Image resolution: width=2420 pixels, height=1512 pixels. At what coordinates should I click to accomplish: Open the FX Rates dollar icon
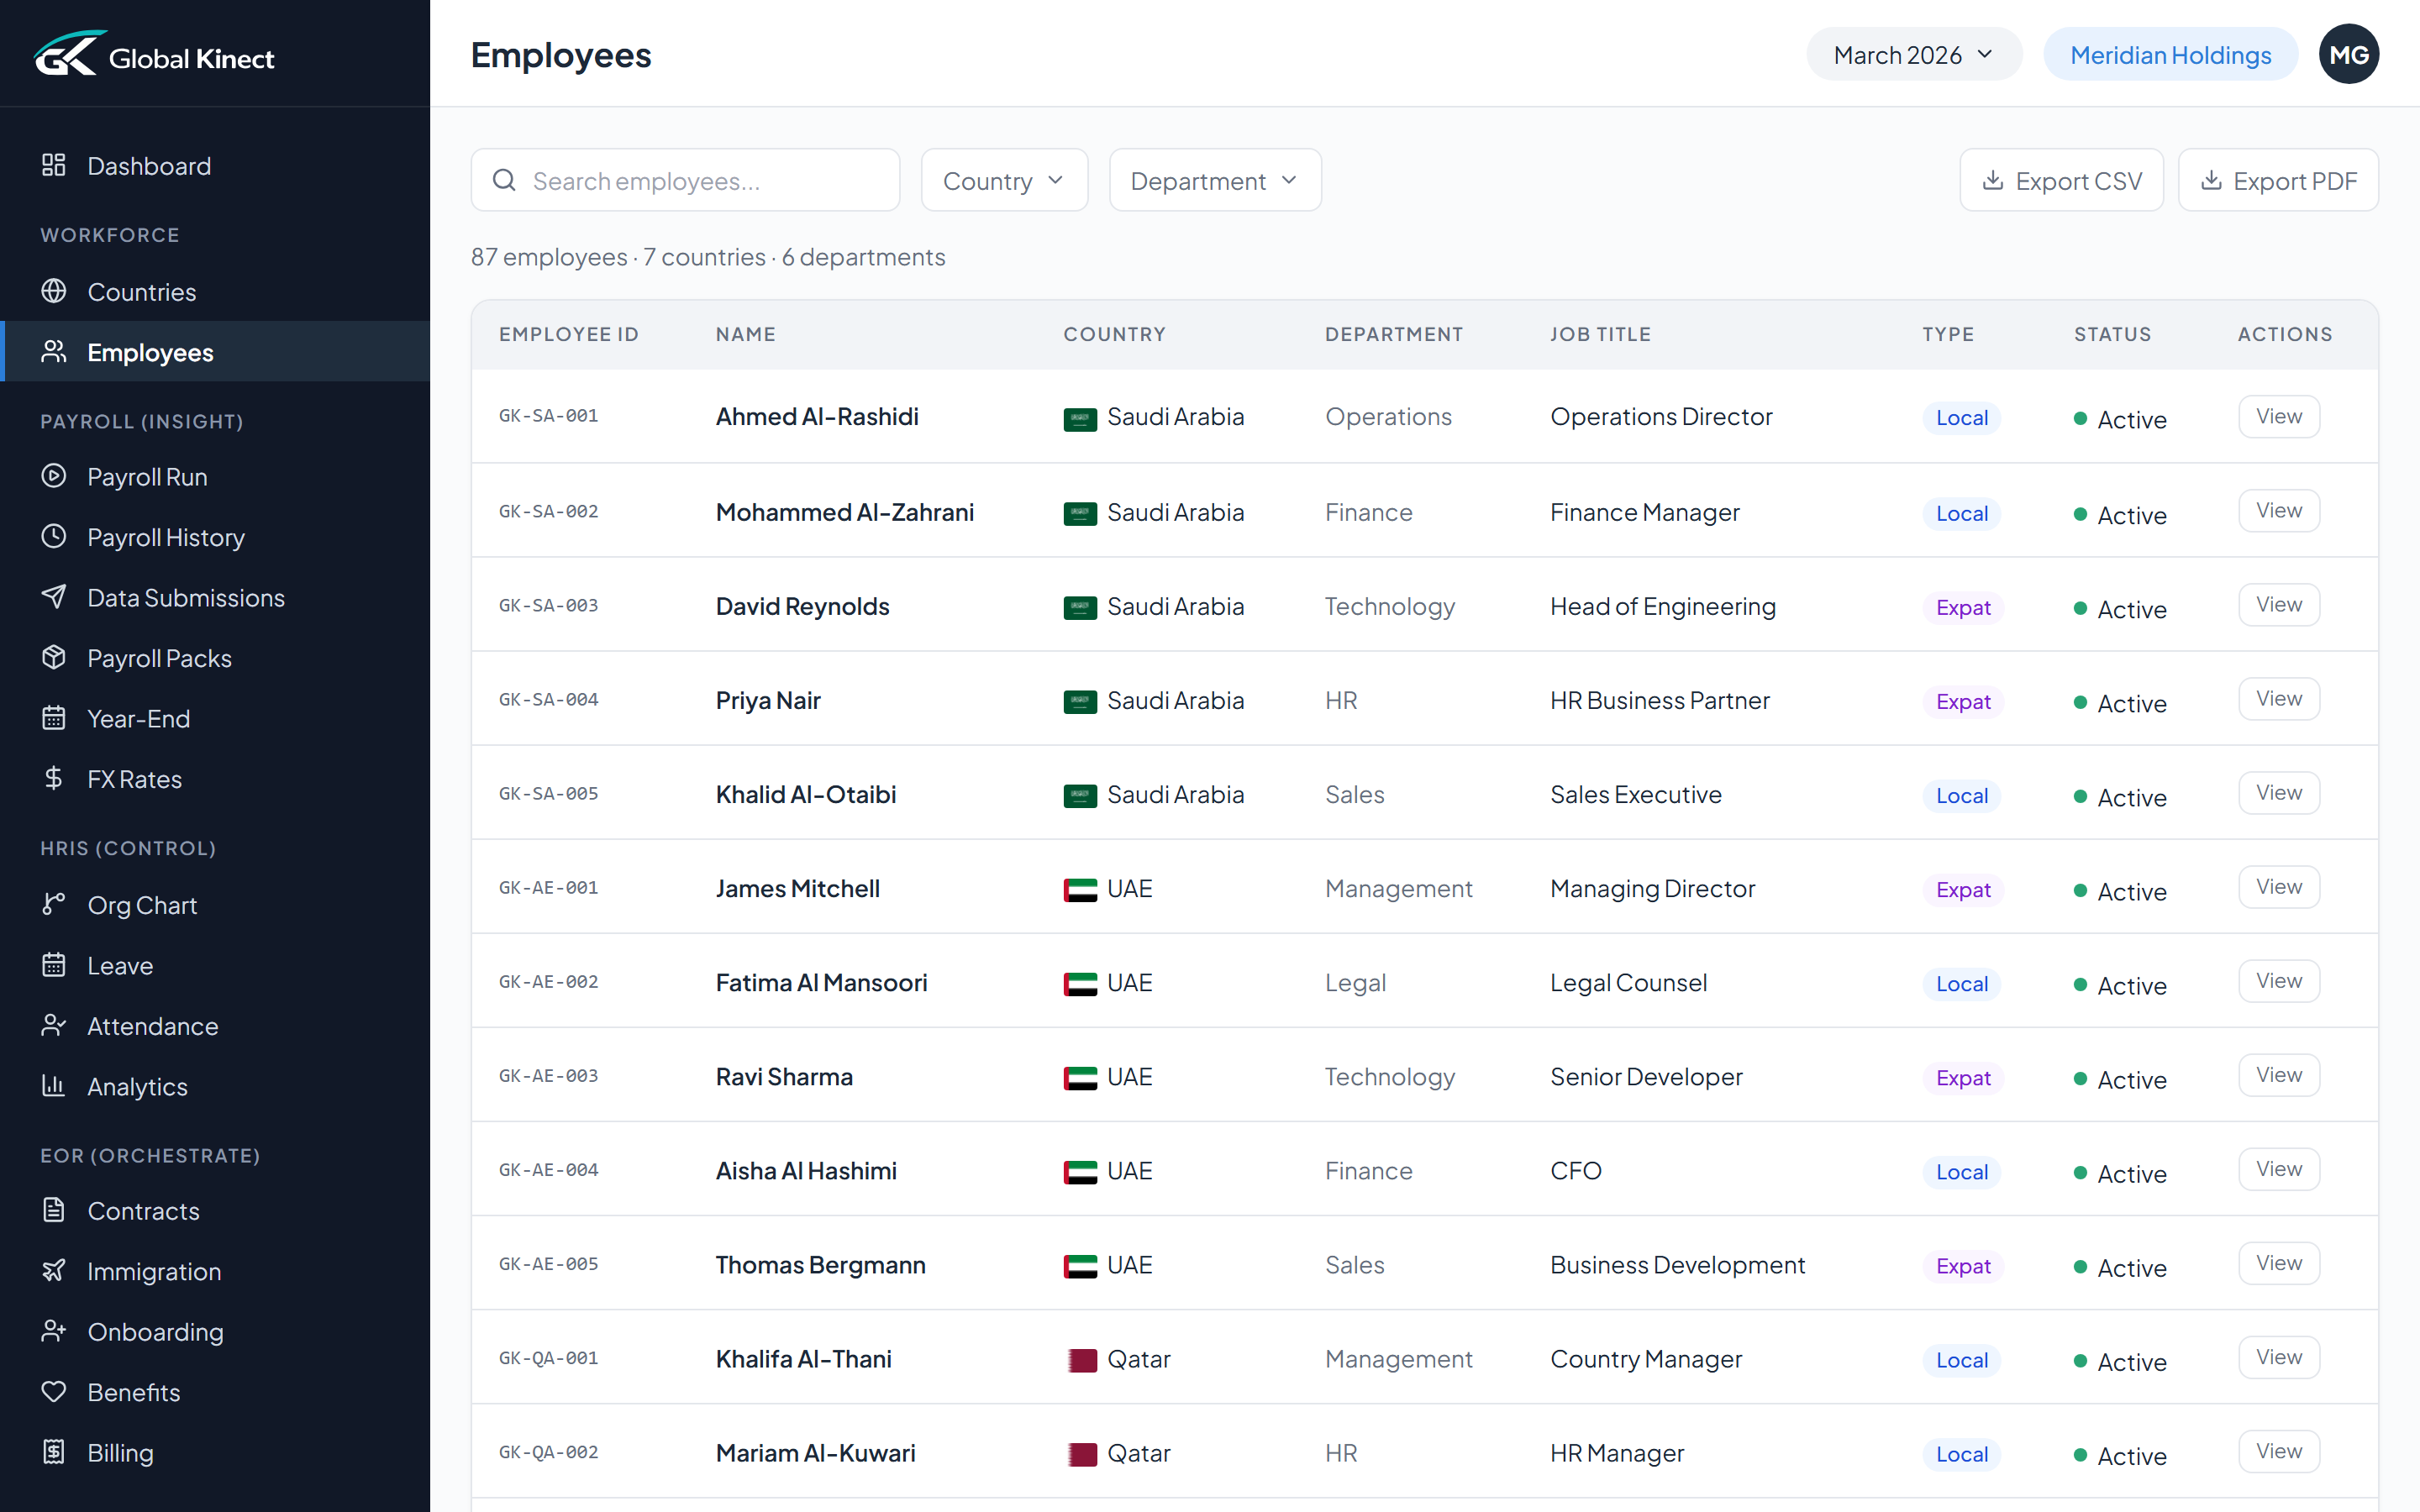pyautogui.click(x=54, y=778)
